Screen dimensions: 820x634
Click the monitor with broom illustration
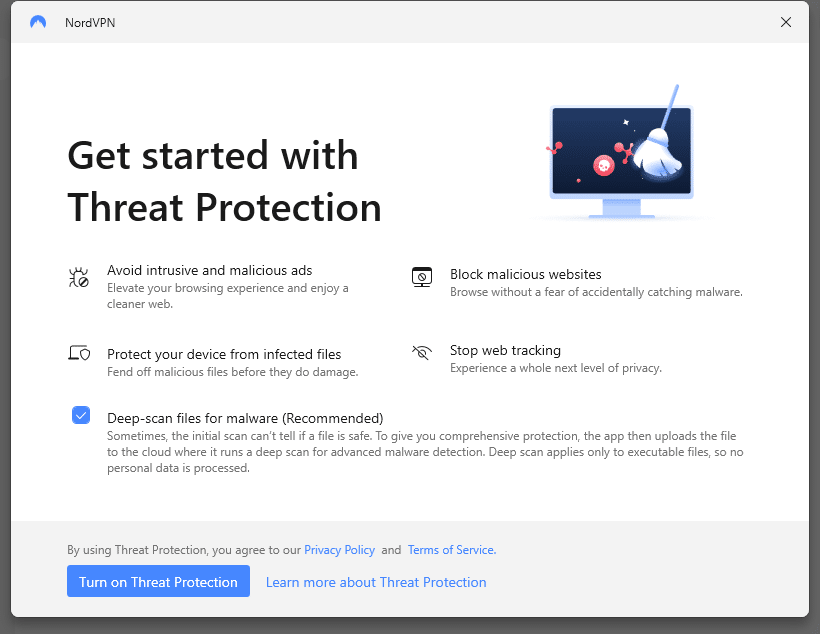[622, 153]
